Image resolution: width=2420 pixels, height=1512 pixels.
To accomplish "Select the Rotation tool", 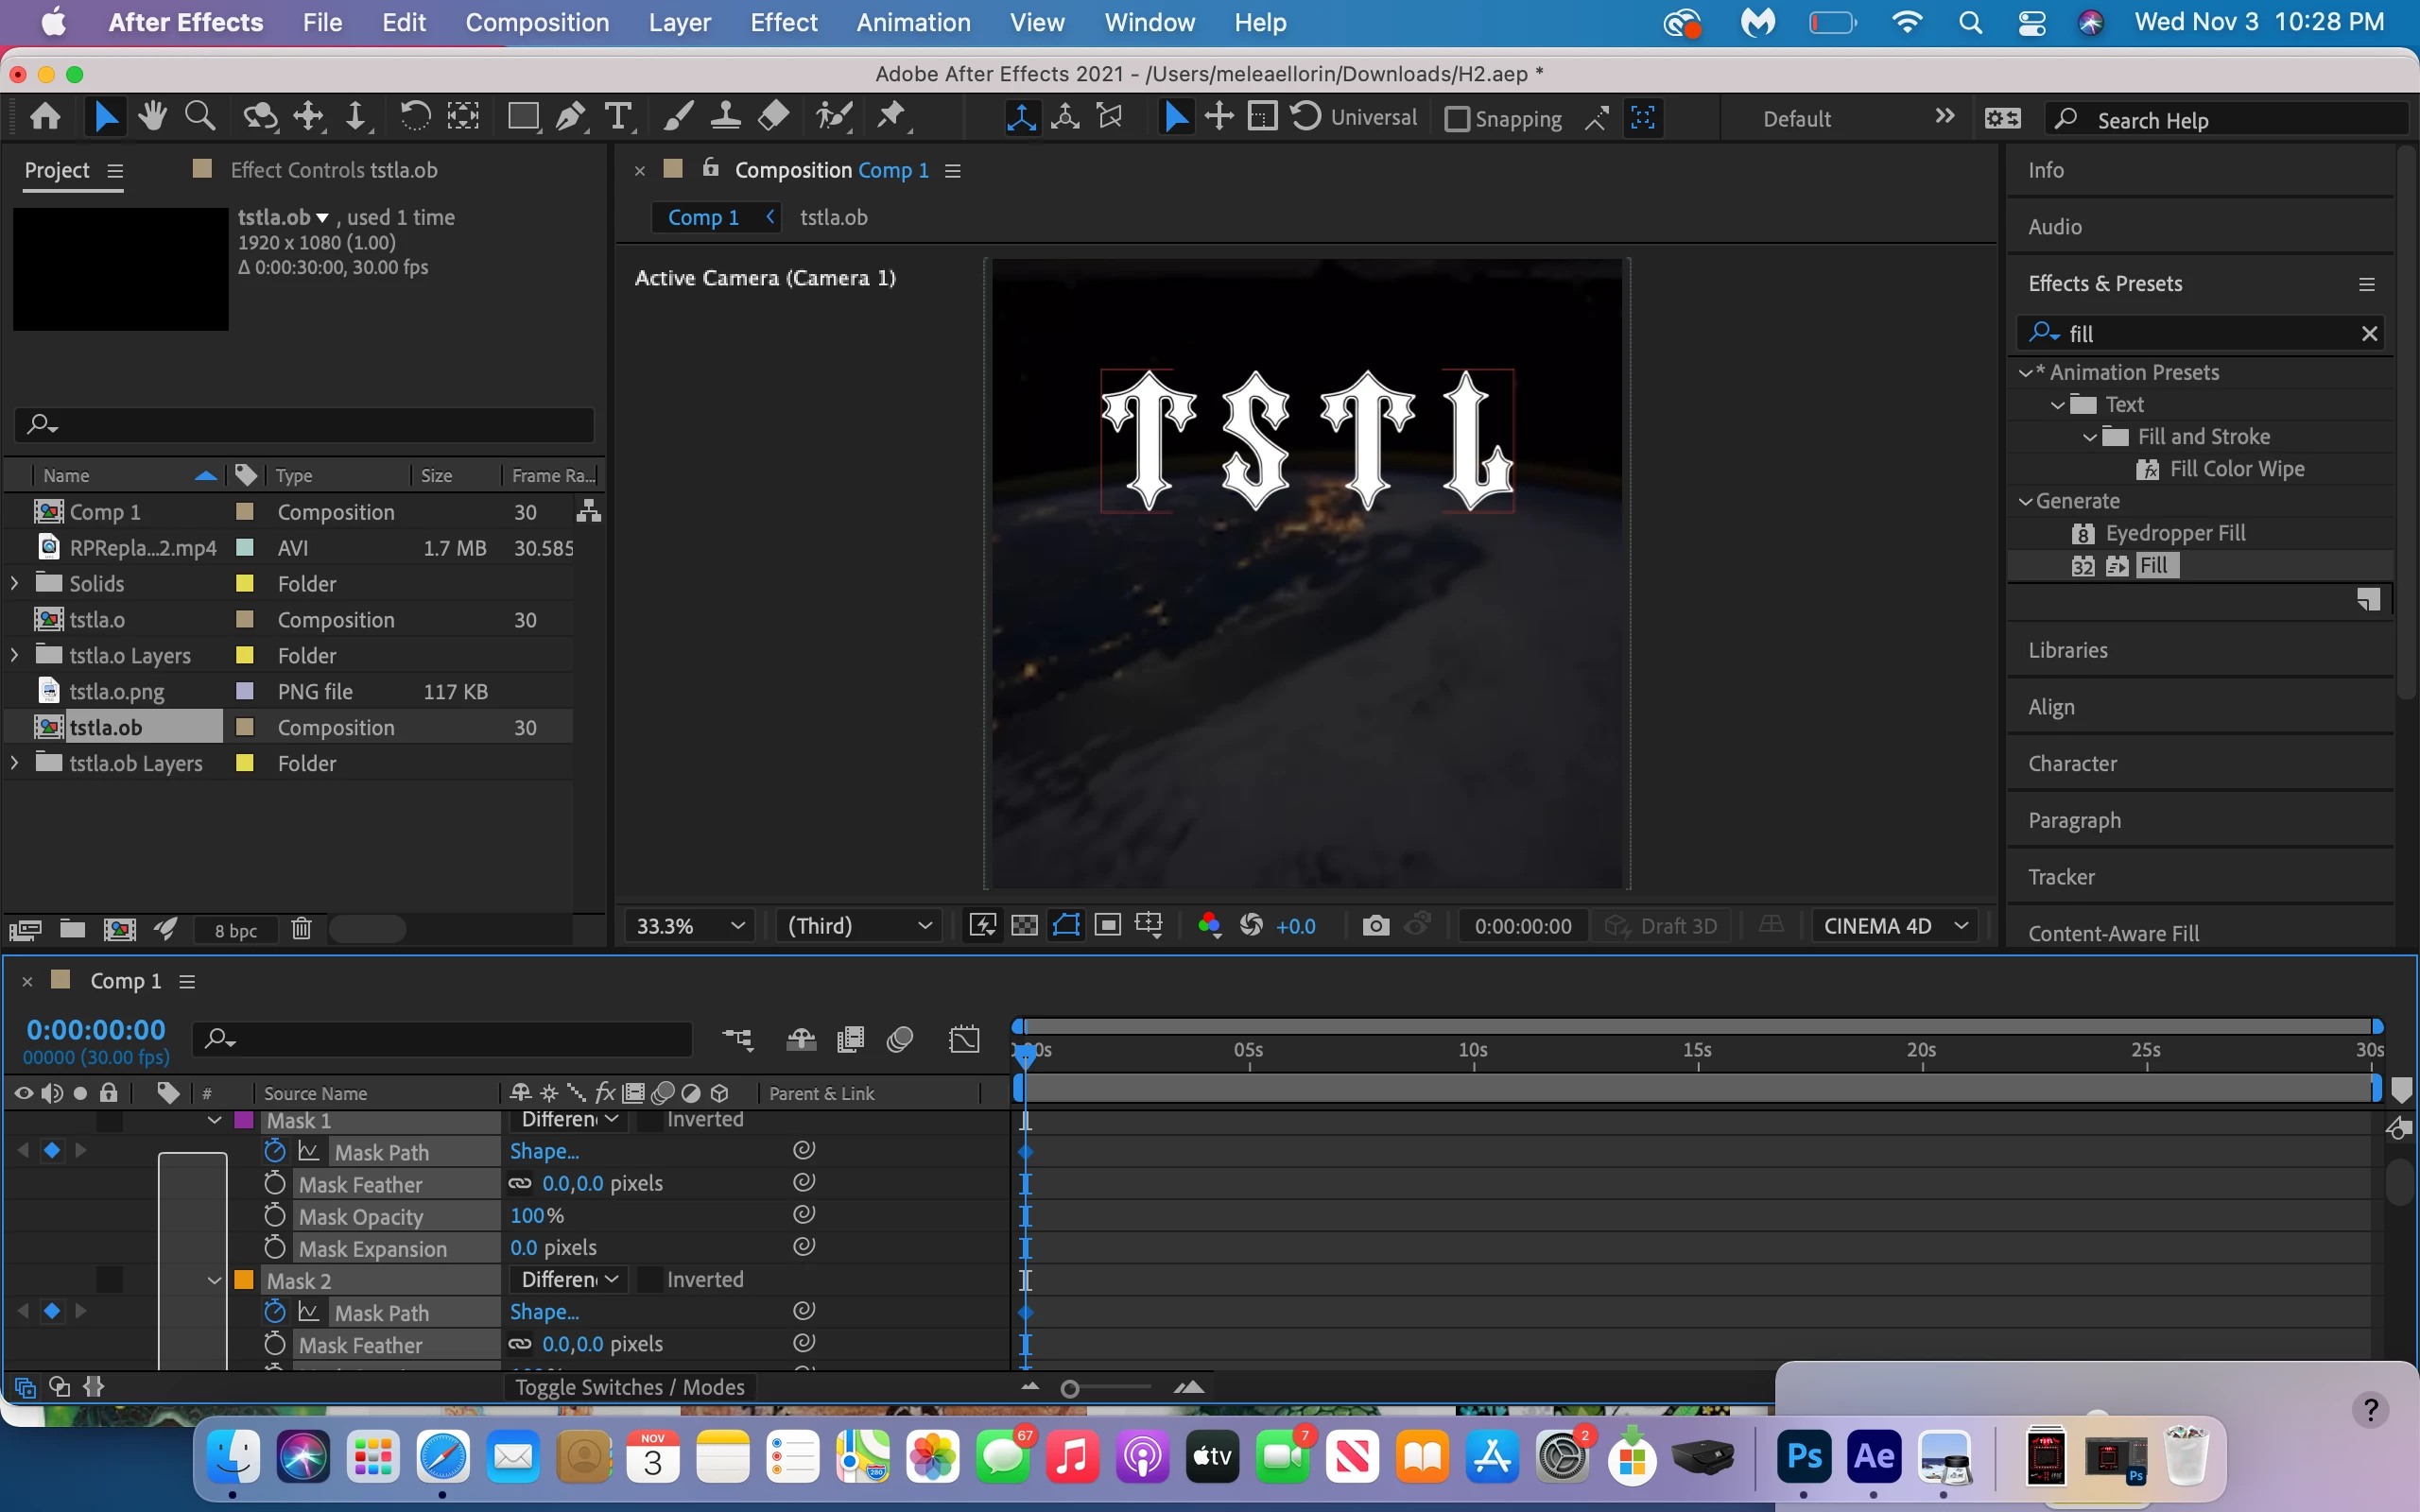I will pos(414,118).
